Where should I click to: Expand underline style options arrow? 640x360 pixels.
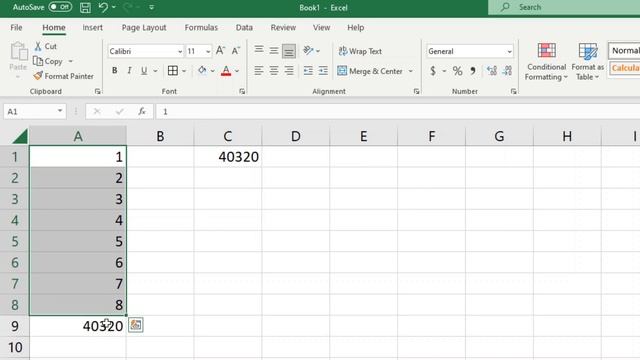point(156,71)
